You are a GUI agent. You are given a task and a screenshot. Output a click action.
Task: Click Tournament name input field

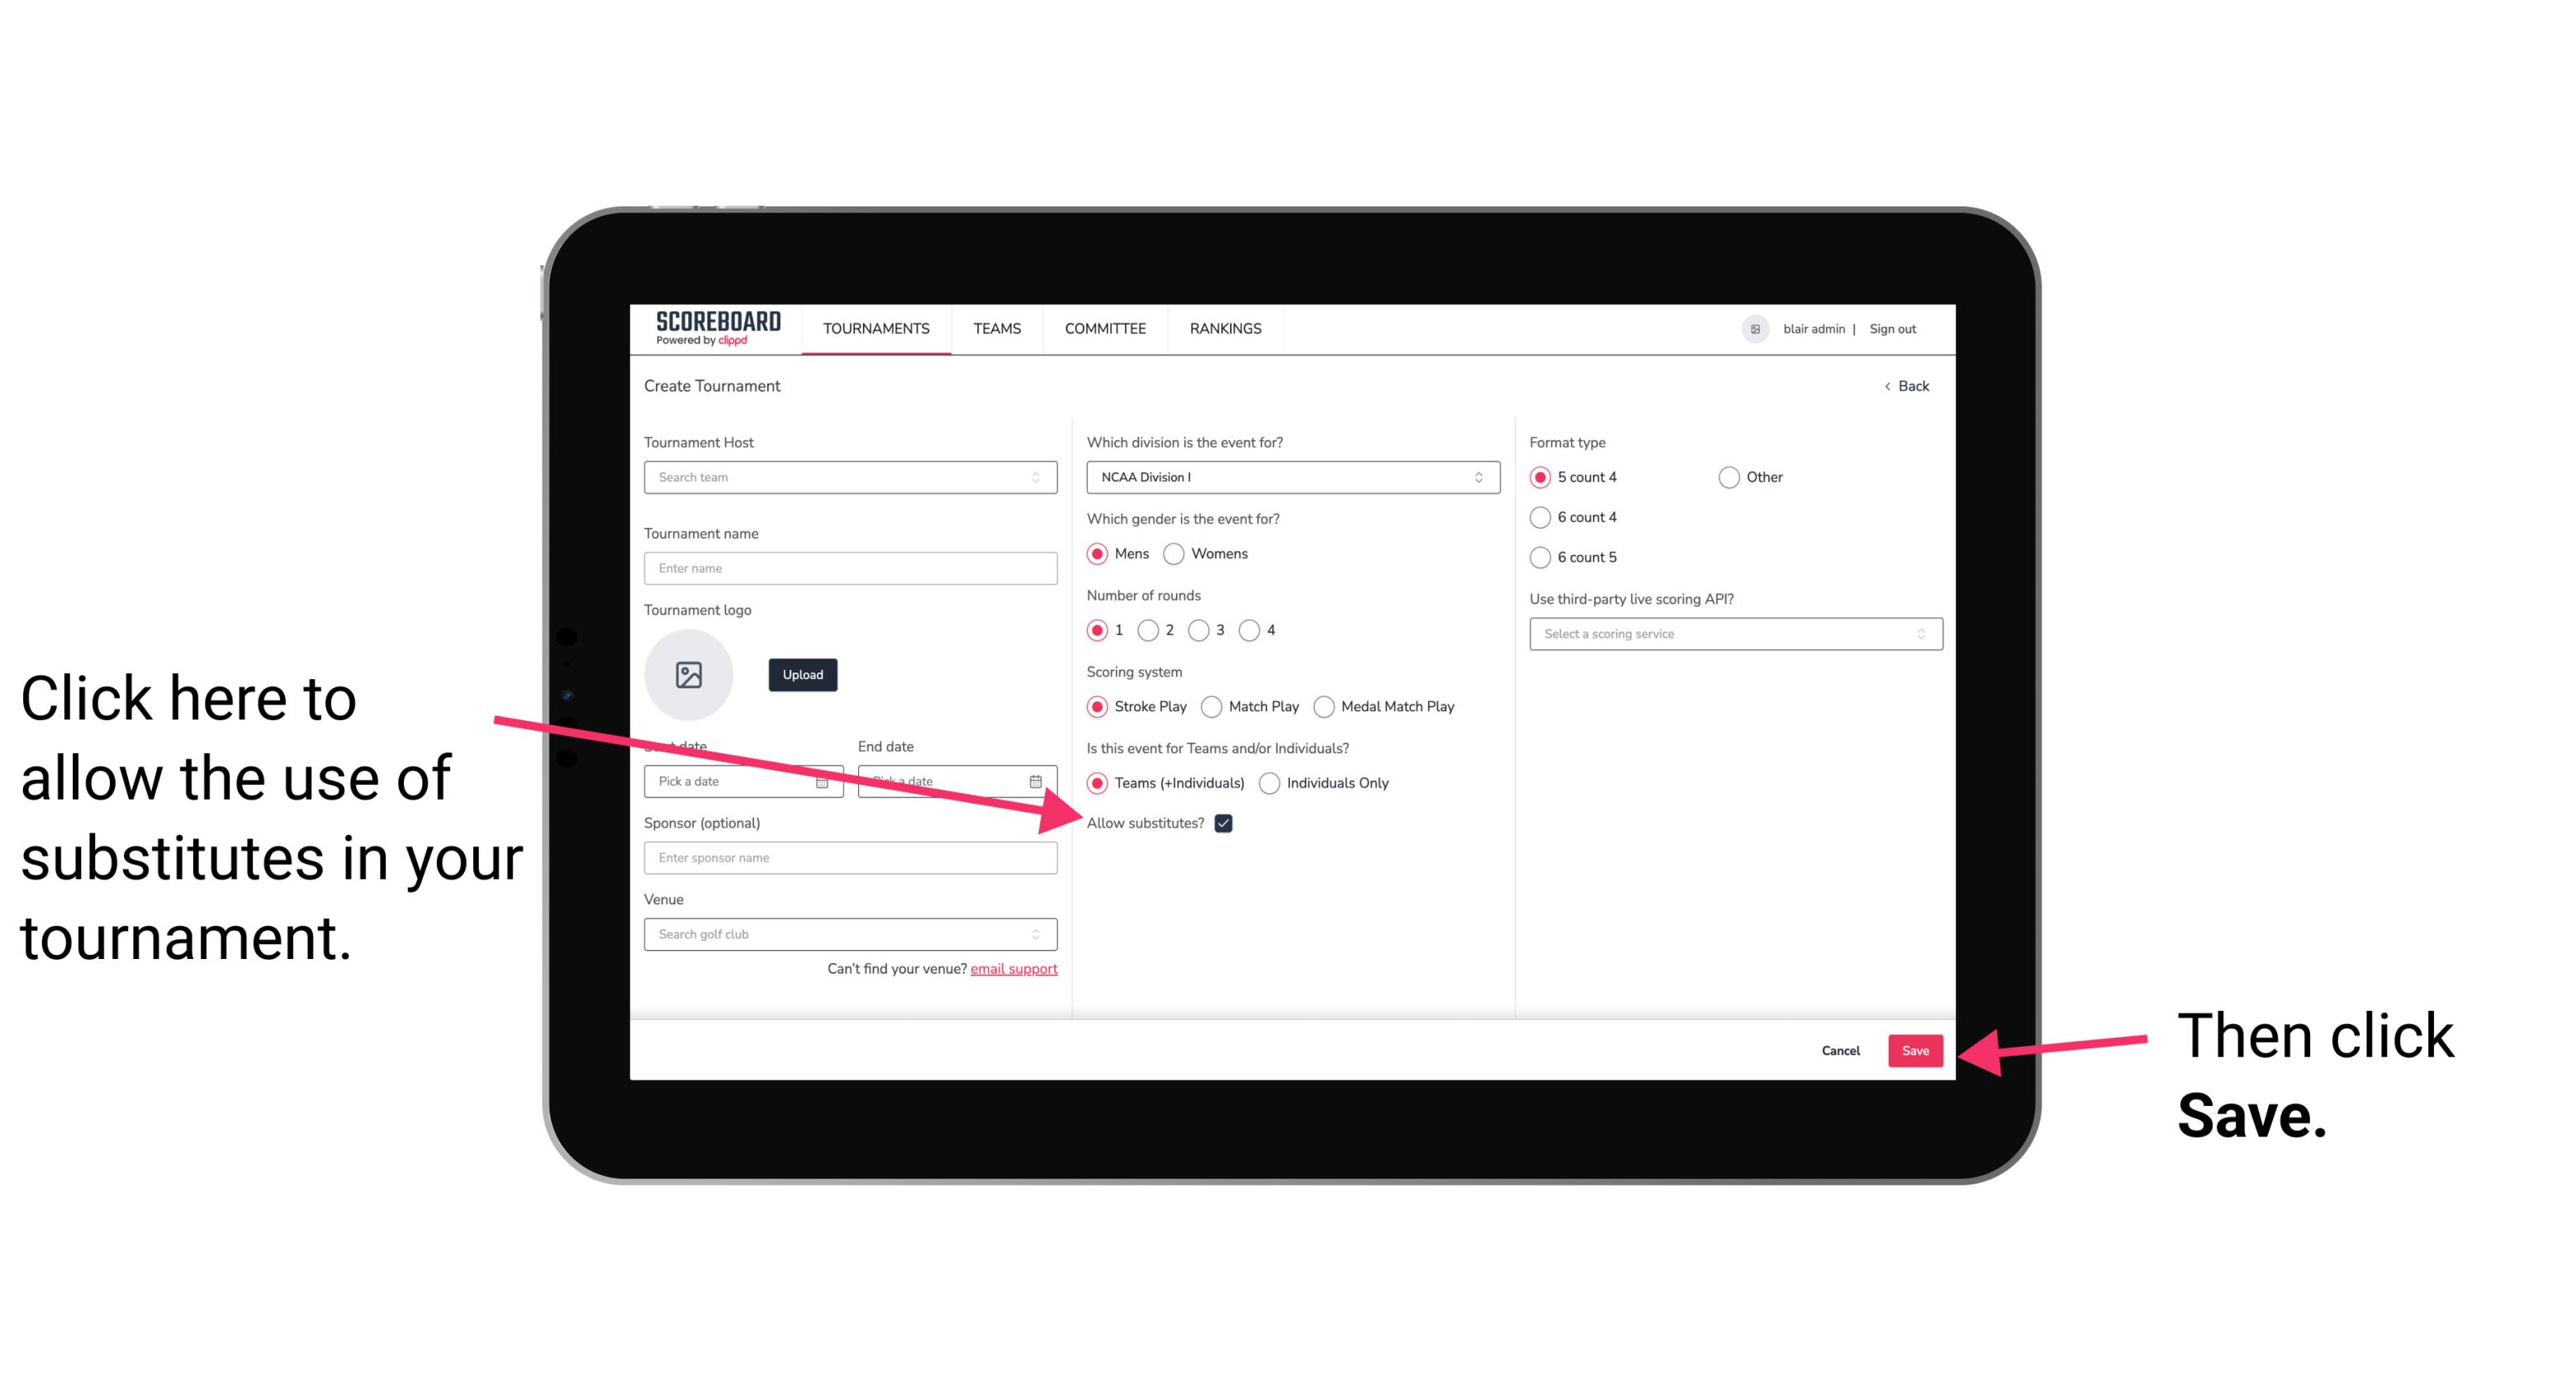point(850,568)
